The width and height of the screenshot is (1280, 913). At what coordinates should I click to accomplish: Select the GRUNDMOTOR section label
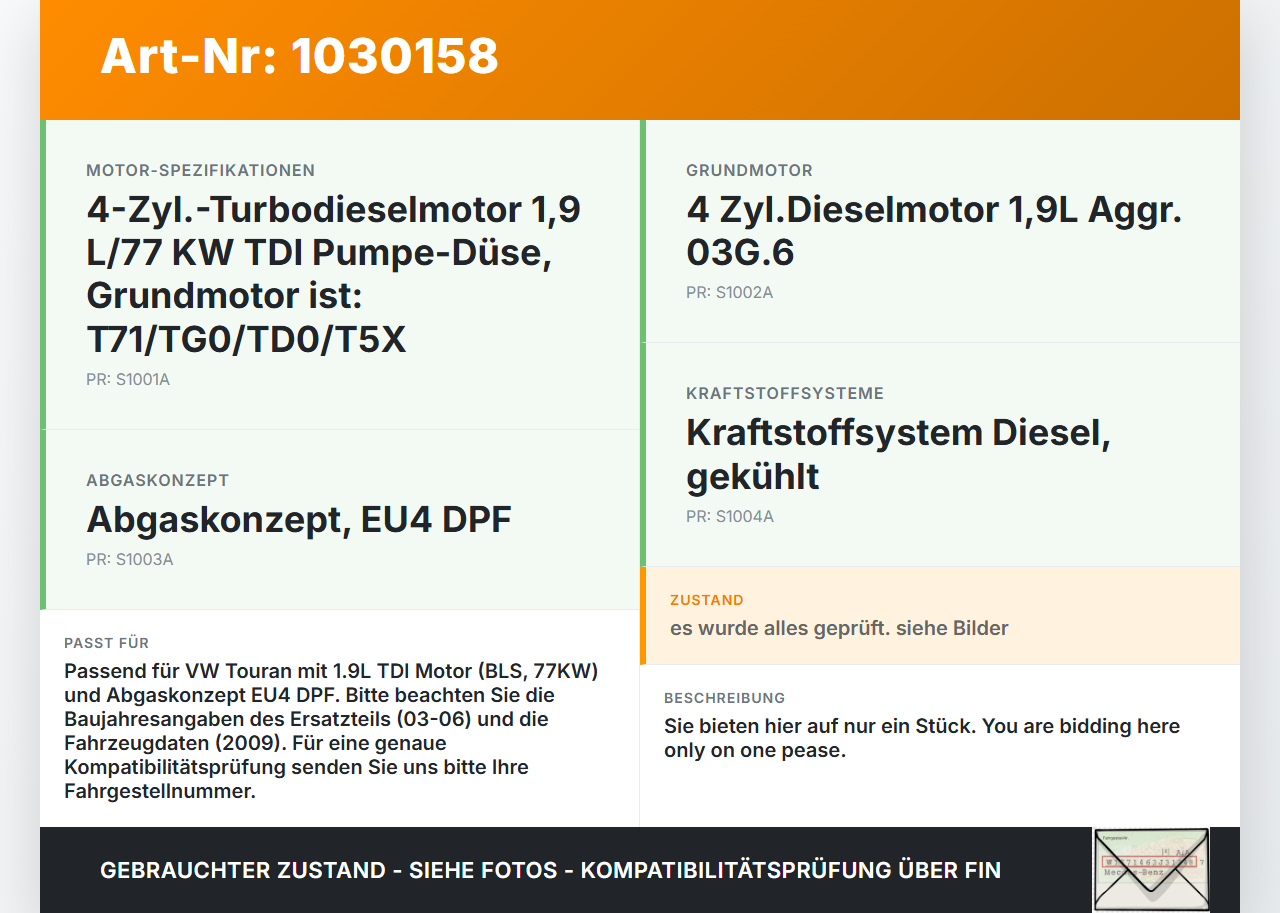pos(748,170)
